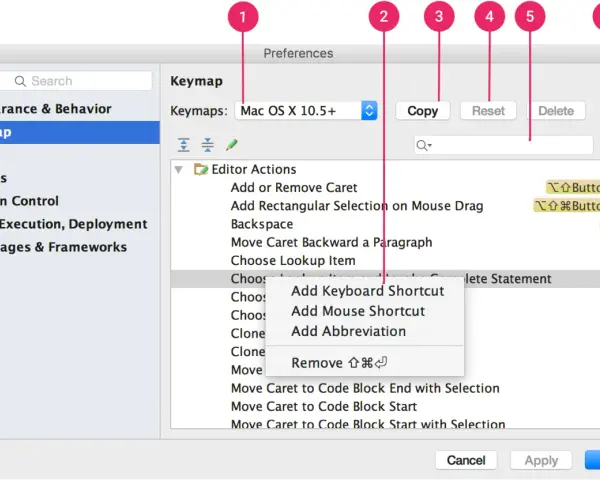
Task: Select the Choose Lookup Item action
Action: click(293, 261)
